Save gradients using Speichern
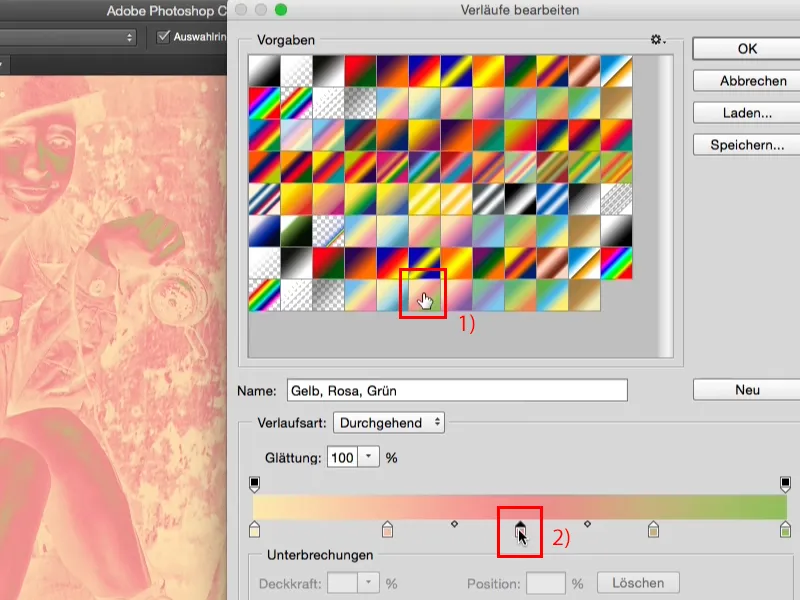This screenshot has height=600, width=800. pos(745,145)
